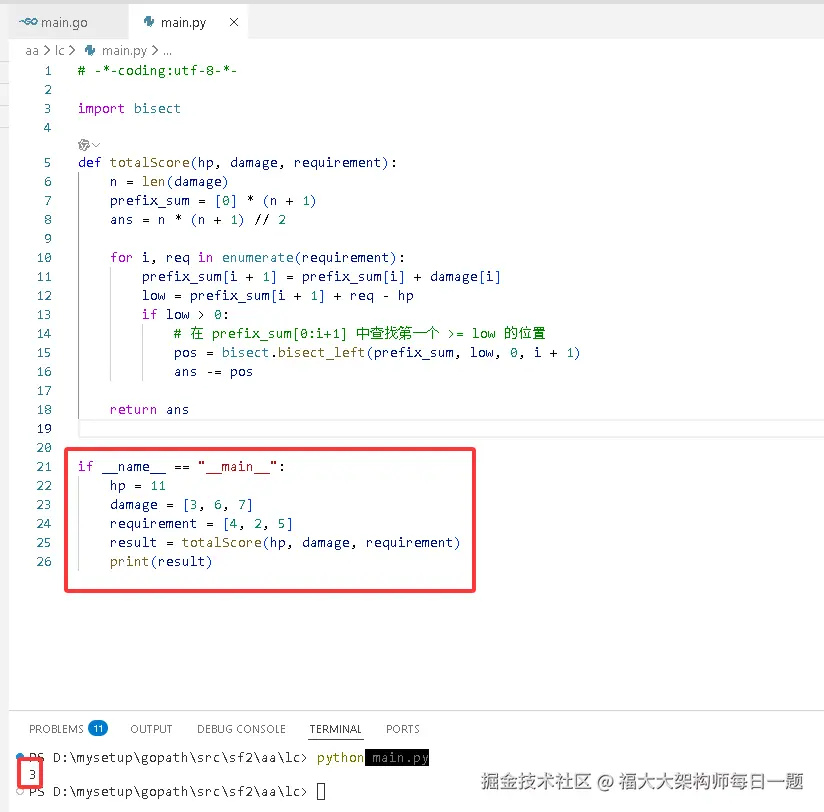
Task: Open the DEBUG CONSOLE tab
Action: 241,729
